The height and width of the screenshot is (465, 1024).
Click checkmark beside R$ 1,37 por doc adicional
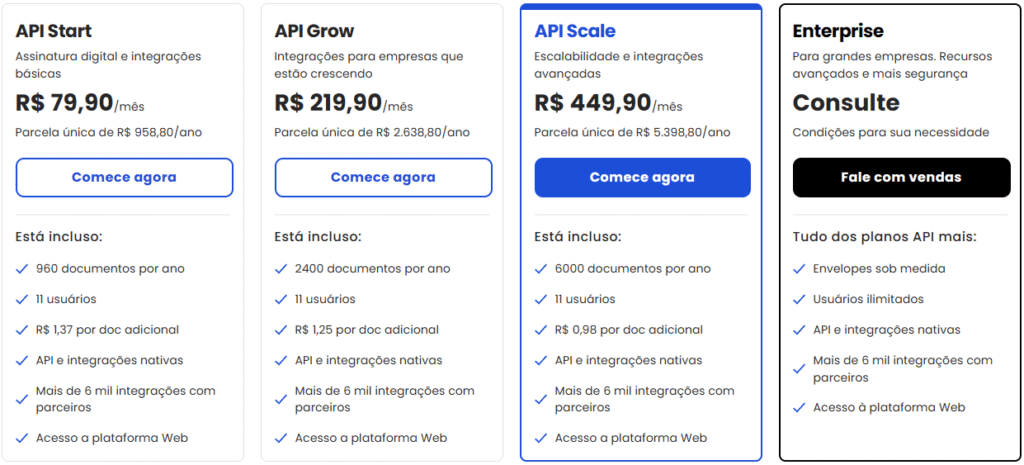[x=22, y=330]
